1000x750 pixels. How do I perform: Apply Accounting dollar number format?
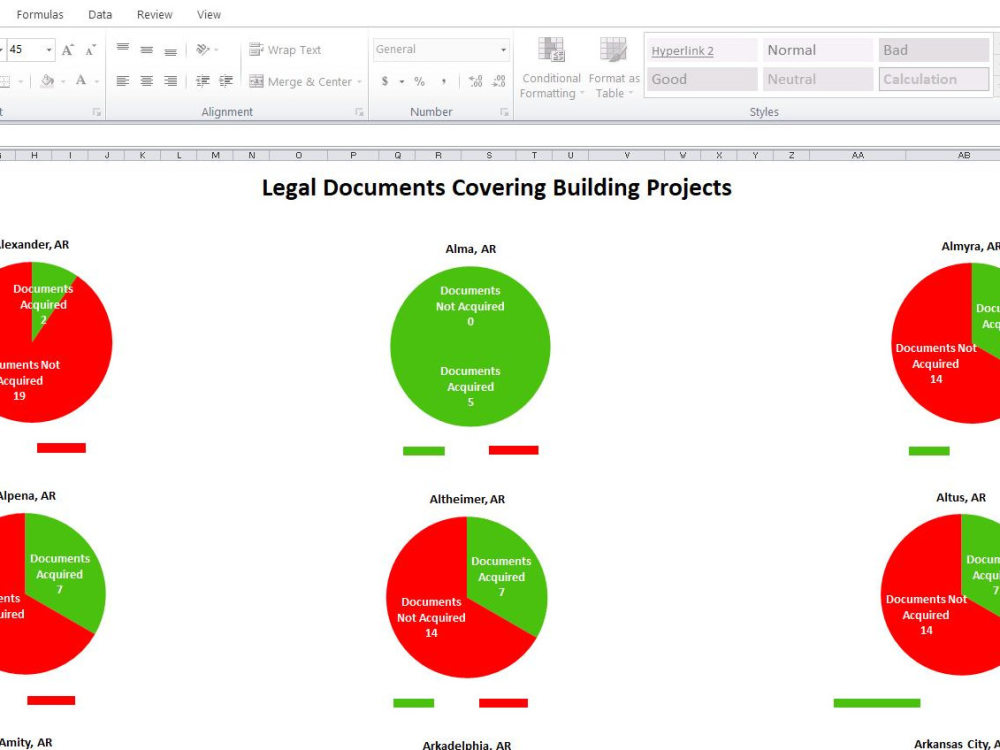[385, 81]
